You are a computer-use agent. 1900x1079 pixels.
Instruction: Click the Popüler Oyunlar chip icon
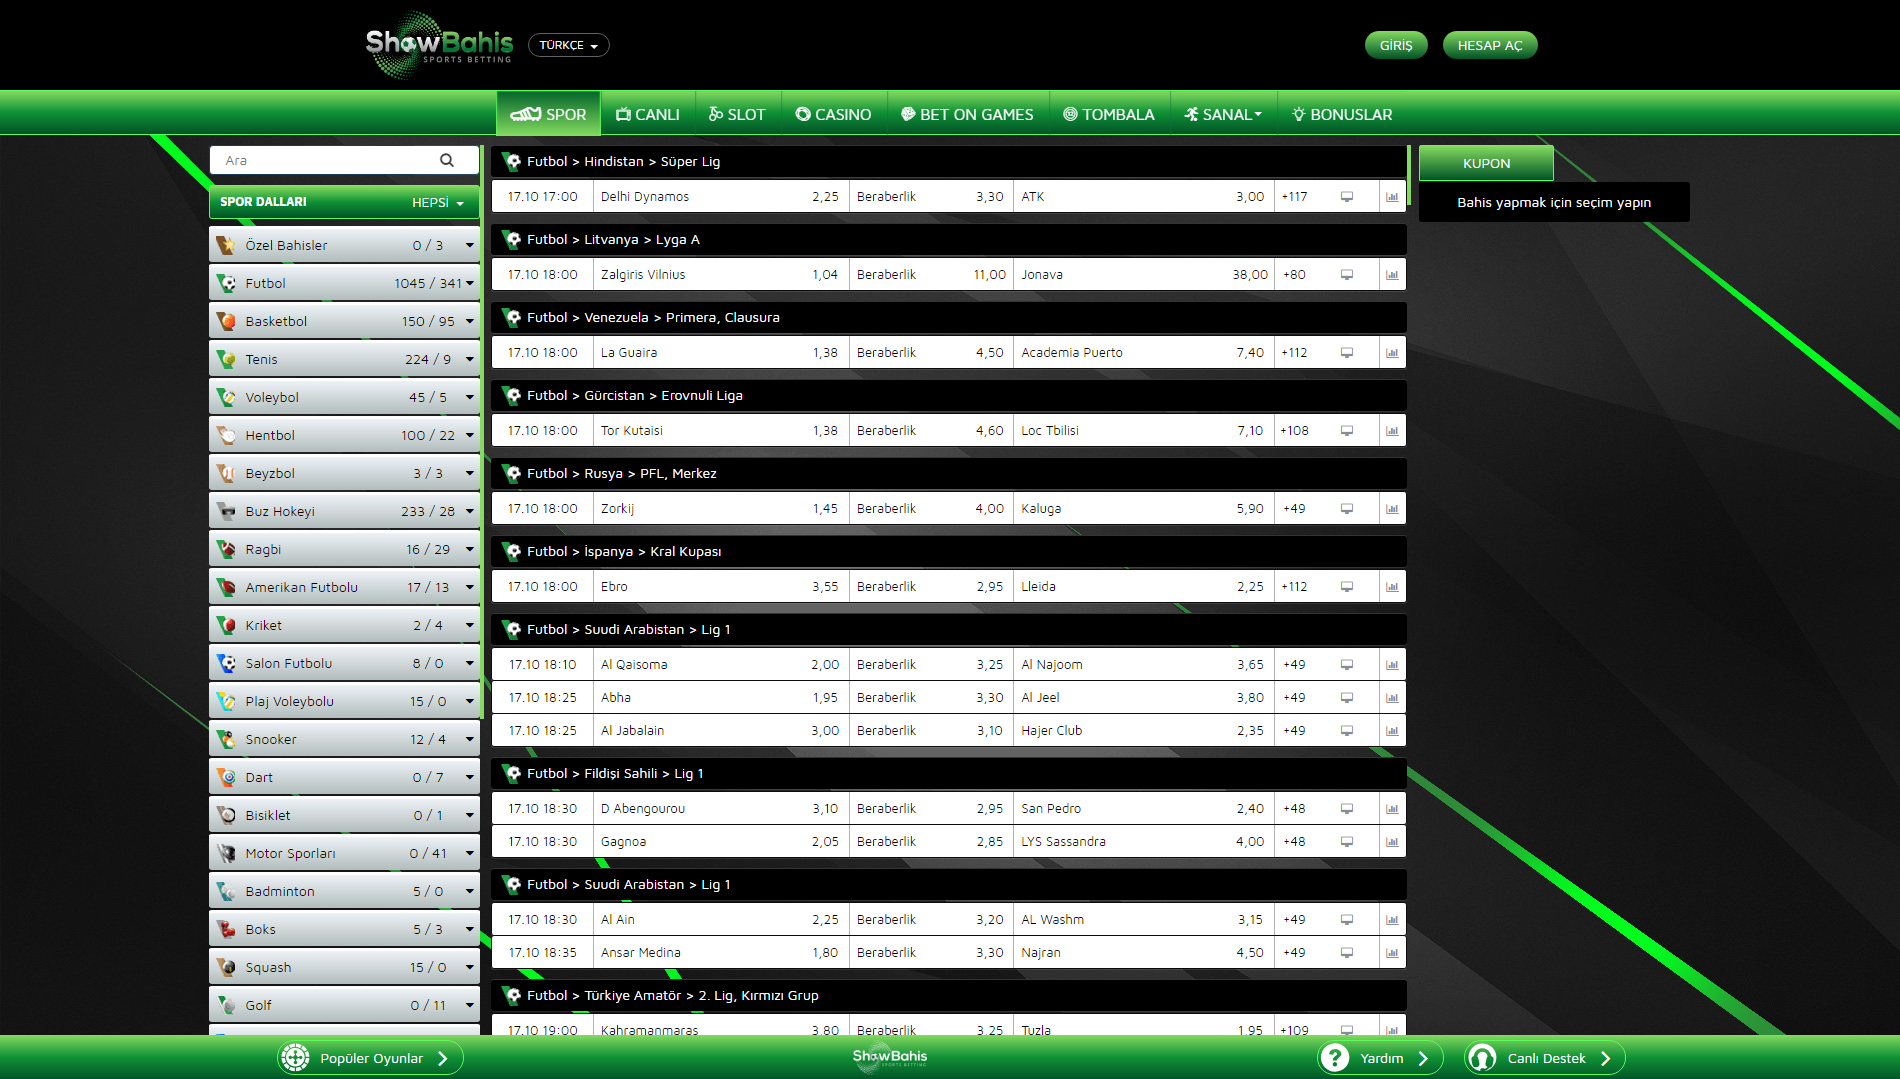coord(295,1058)
